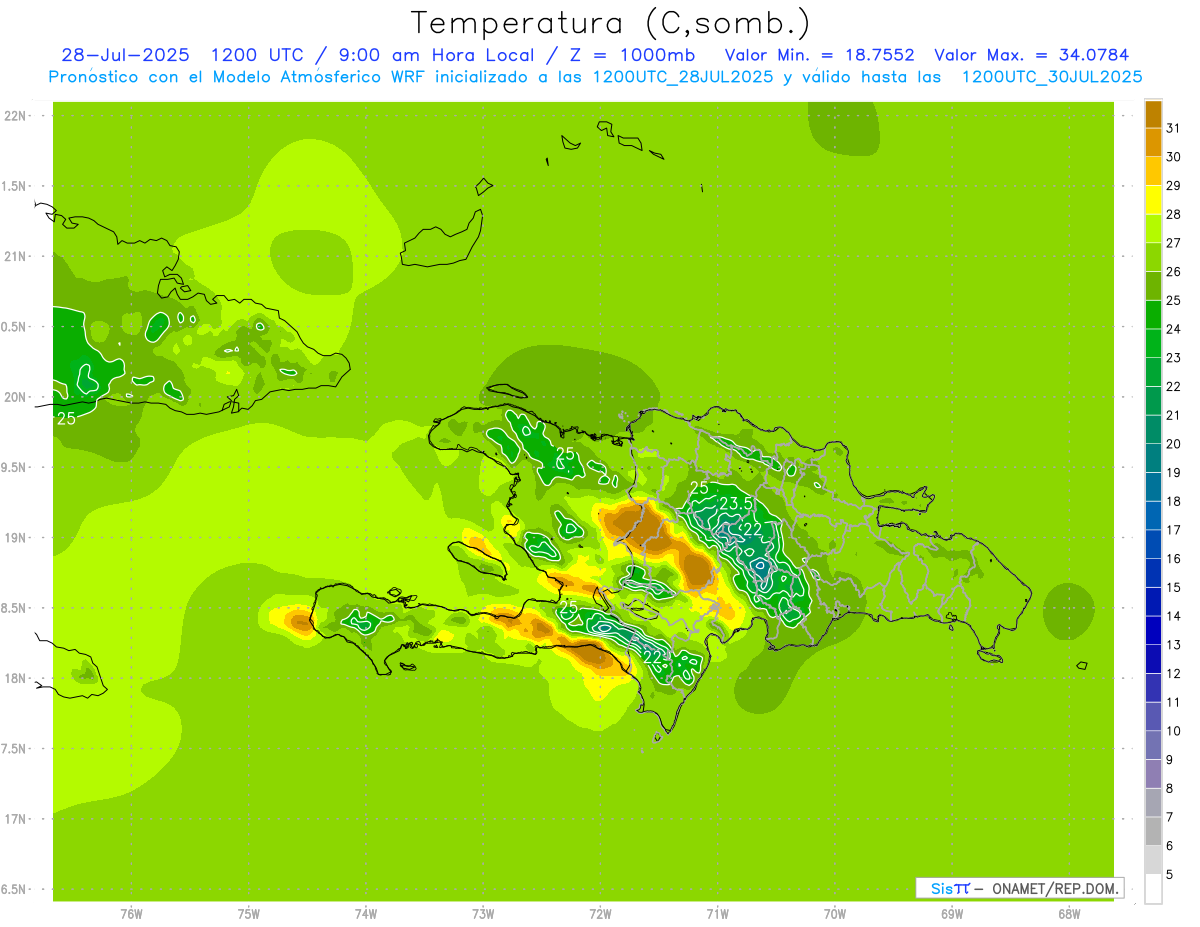Click the '5' colorbar label
Image resolution: width=1200 pixels, height=927 pixels.
click(x=1170, y=874)
